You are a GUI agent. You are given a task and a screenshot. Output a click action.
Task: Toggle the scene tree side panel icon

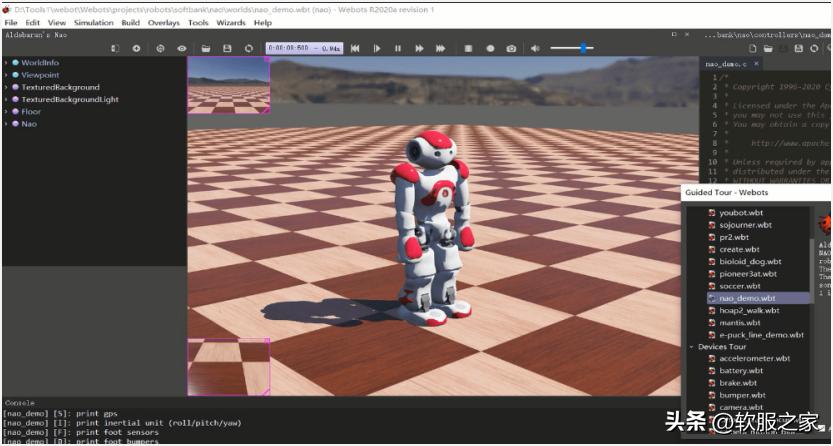tap(115, 48)
